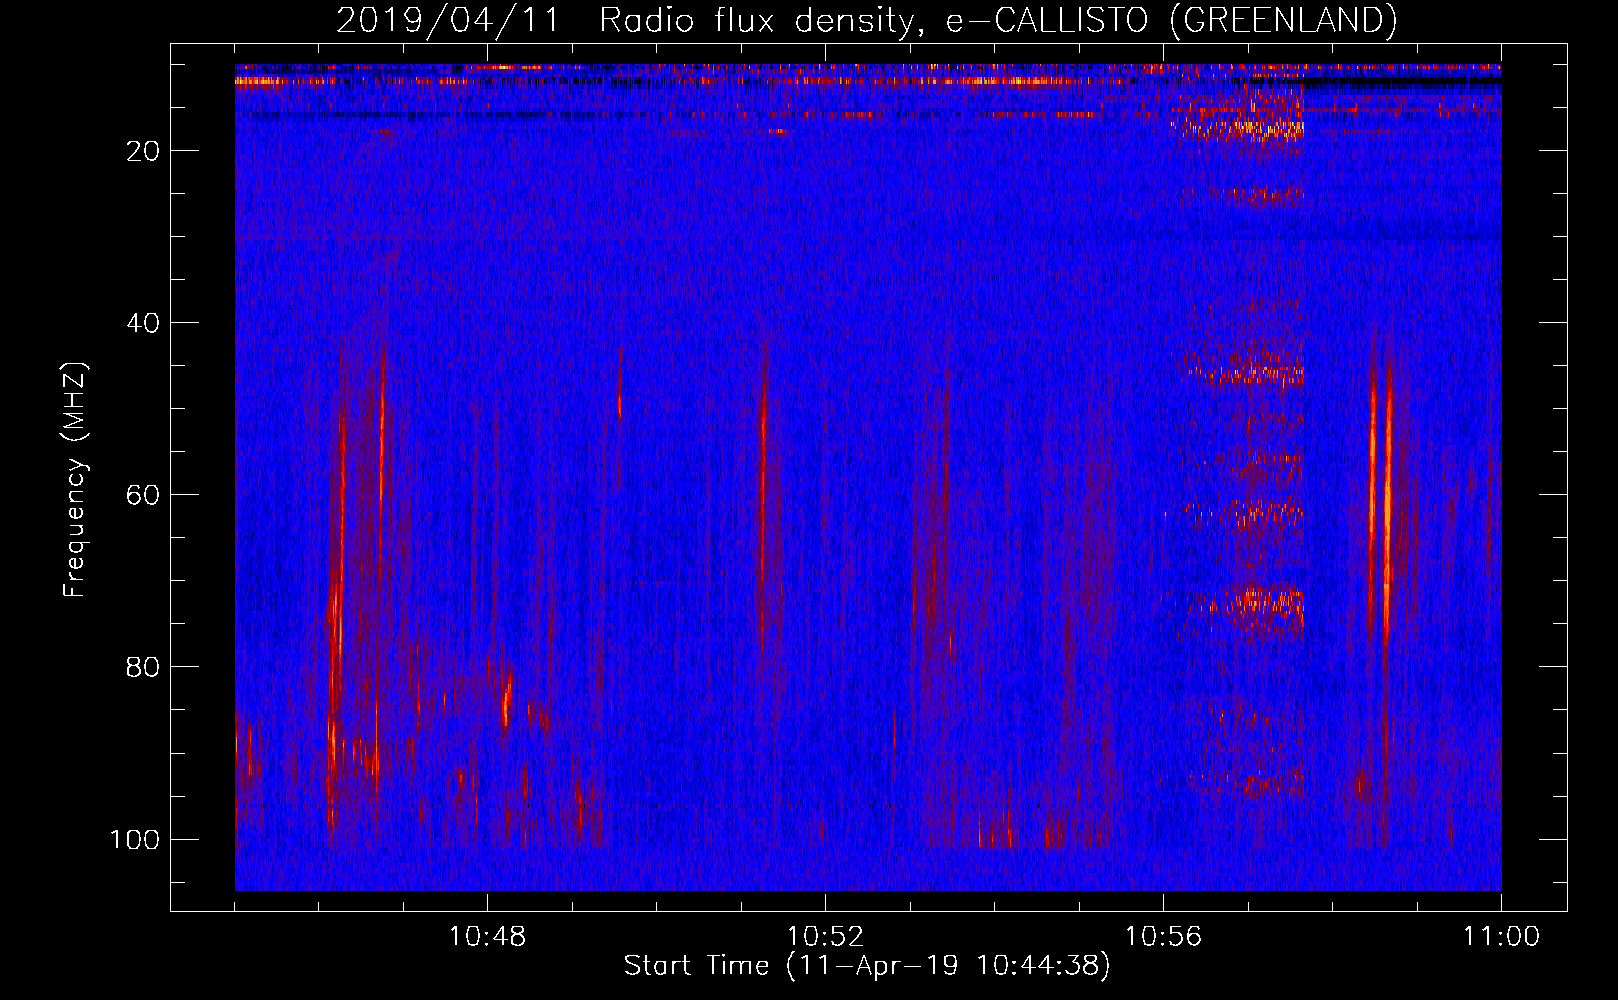Image resolution: width=1618 pixels, height=1000 pixels.
Task: Click the 'Frequency (MHZ)' axis label
Action: tap(75, 480)
